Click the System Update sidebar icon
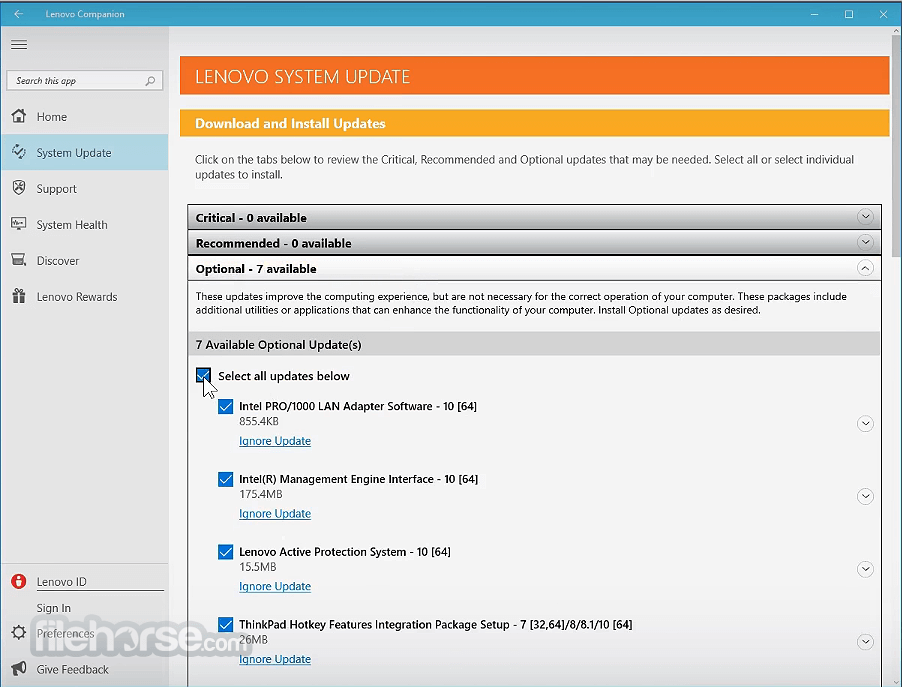The width and height of the screenshot is (902, 687). point(19,152)
